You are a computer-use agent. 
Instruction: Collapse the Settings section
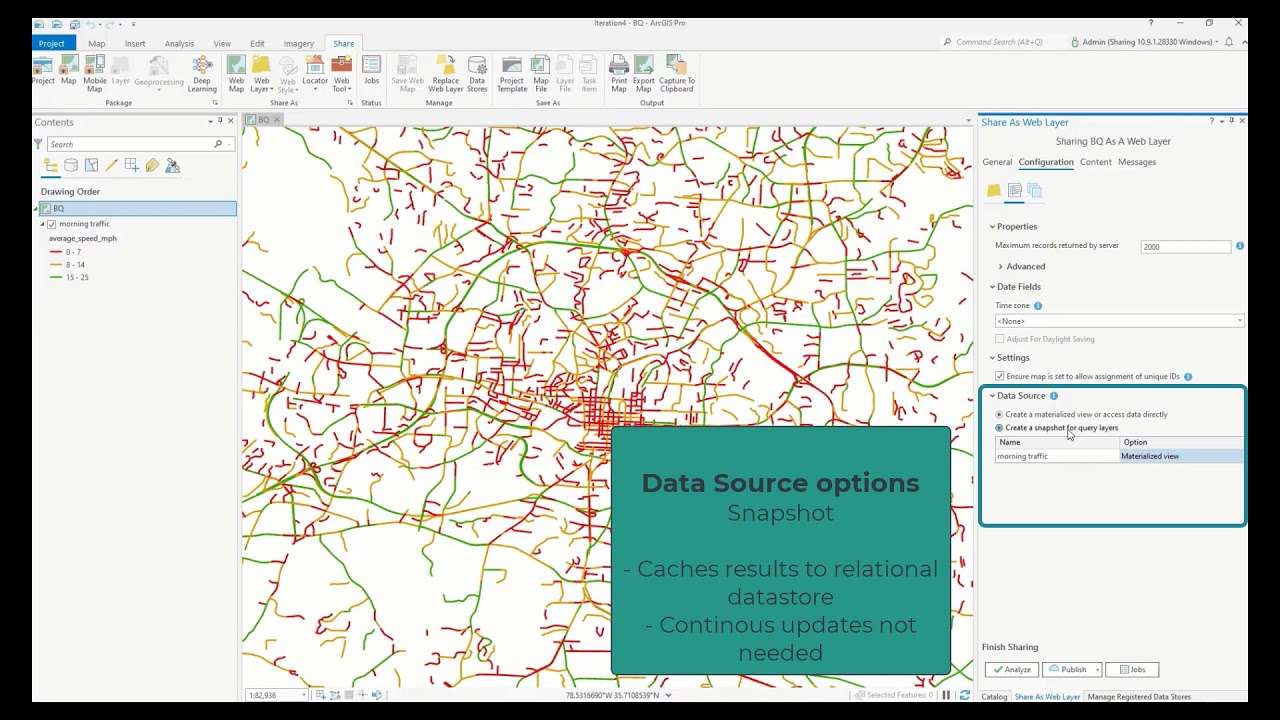click(992, 358)
